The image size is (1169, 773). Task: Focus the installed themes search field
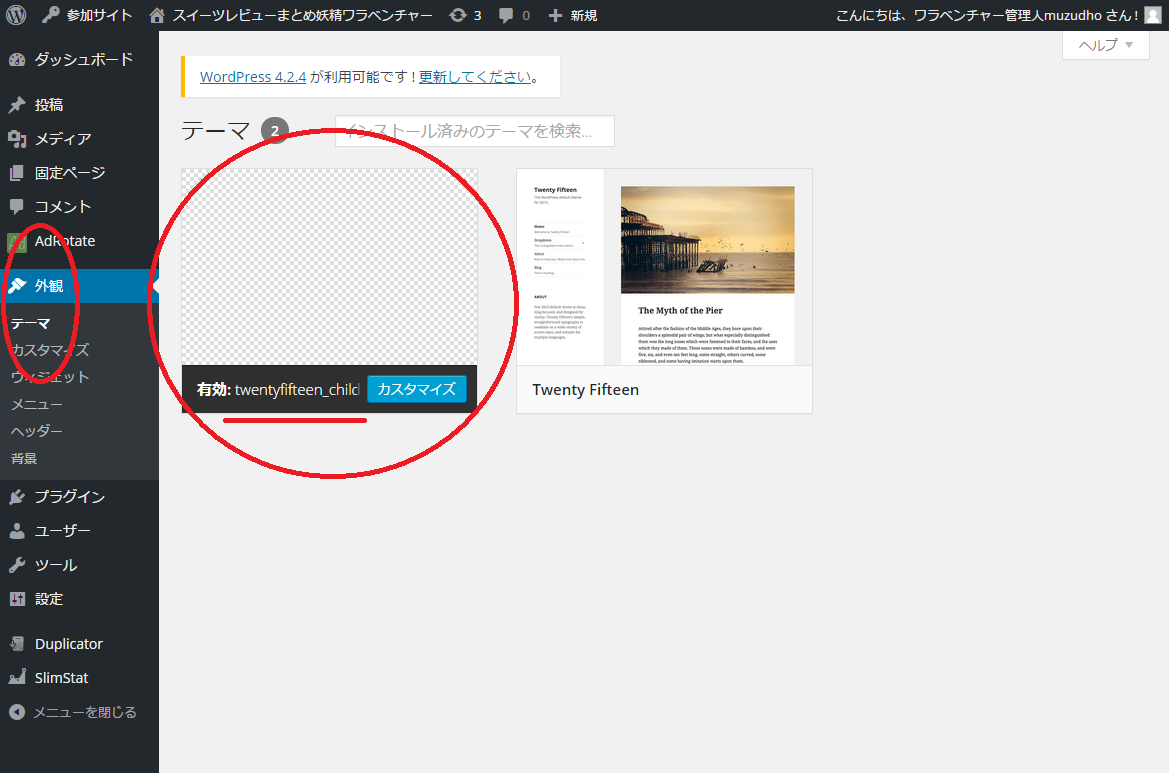(x=475, y=131)
